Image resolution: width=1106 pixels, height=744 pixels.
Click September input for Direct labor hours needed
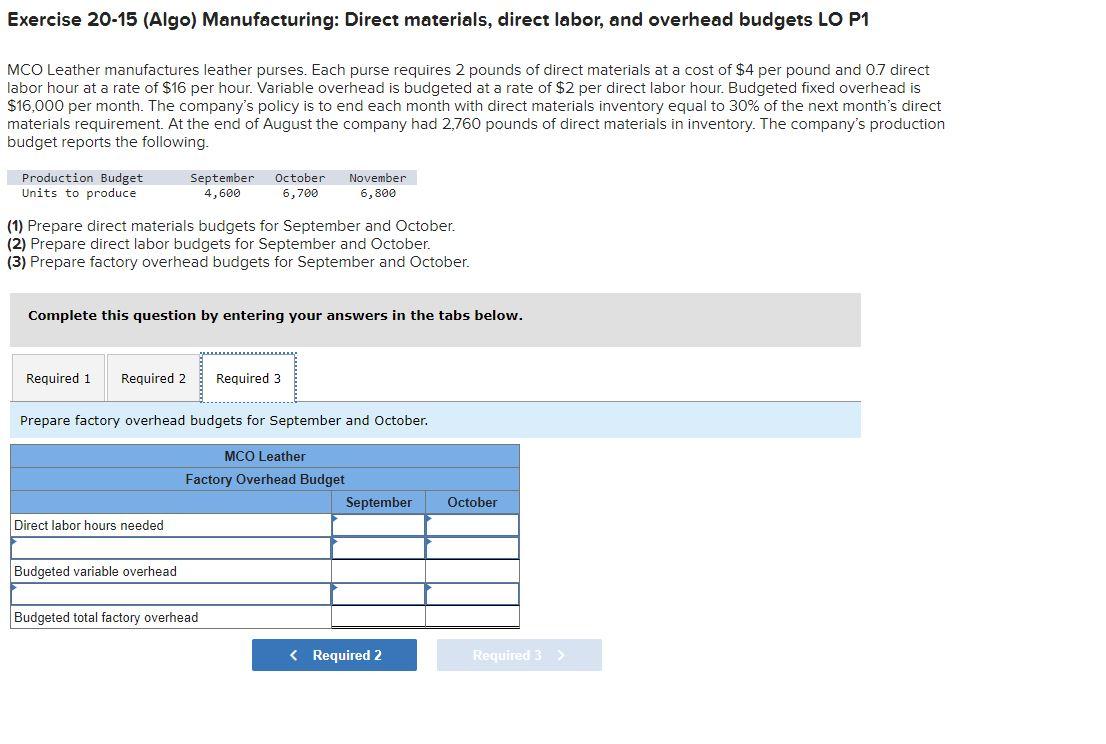pos(378,524)
